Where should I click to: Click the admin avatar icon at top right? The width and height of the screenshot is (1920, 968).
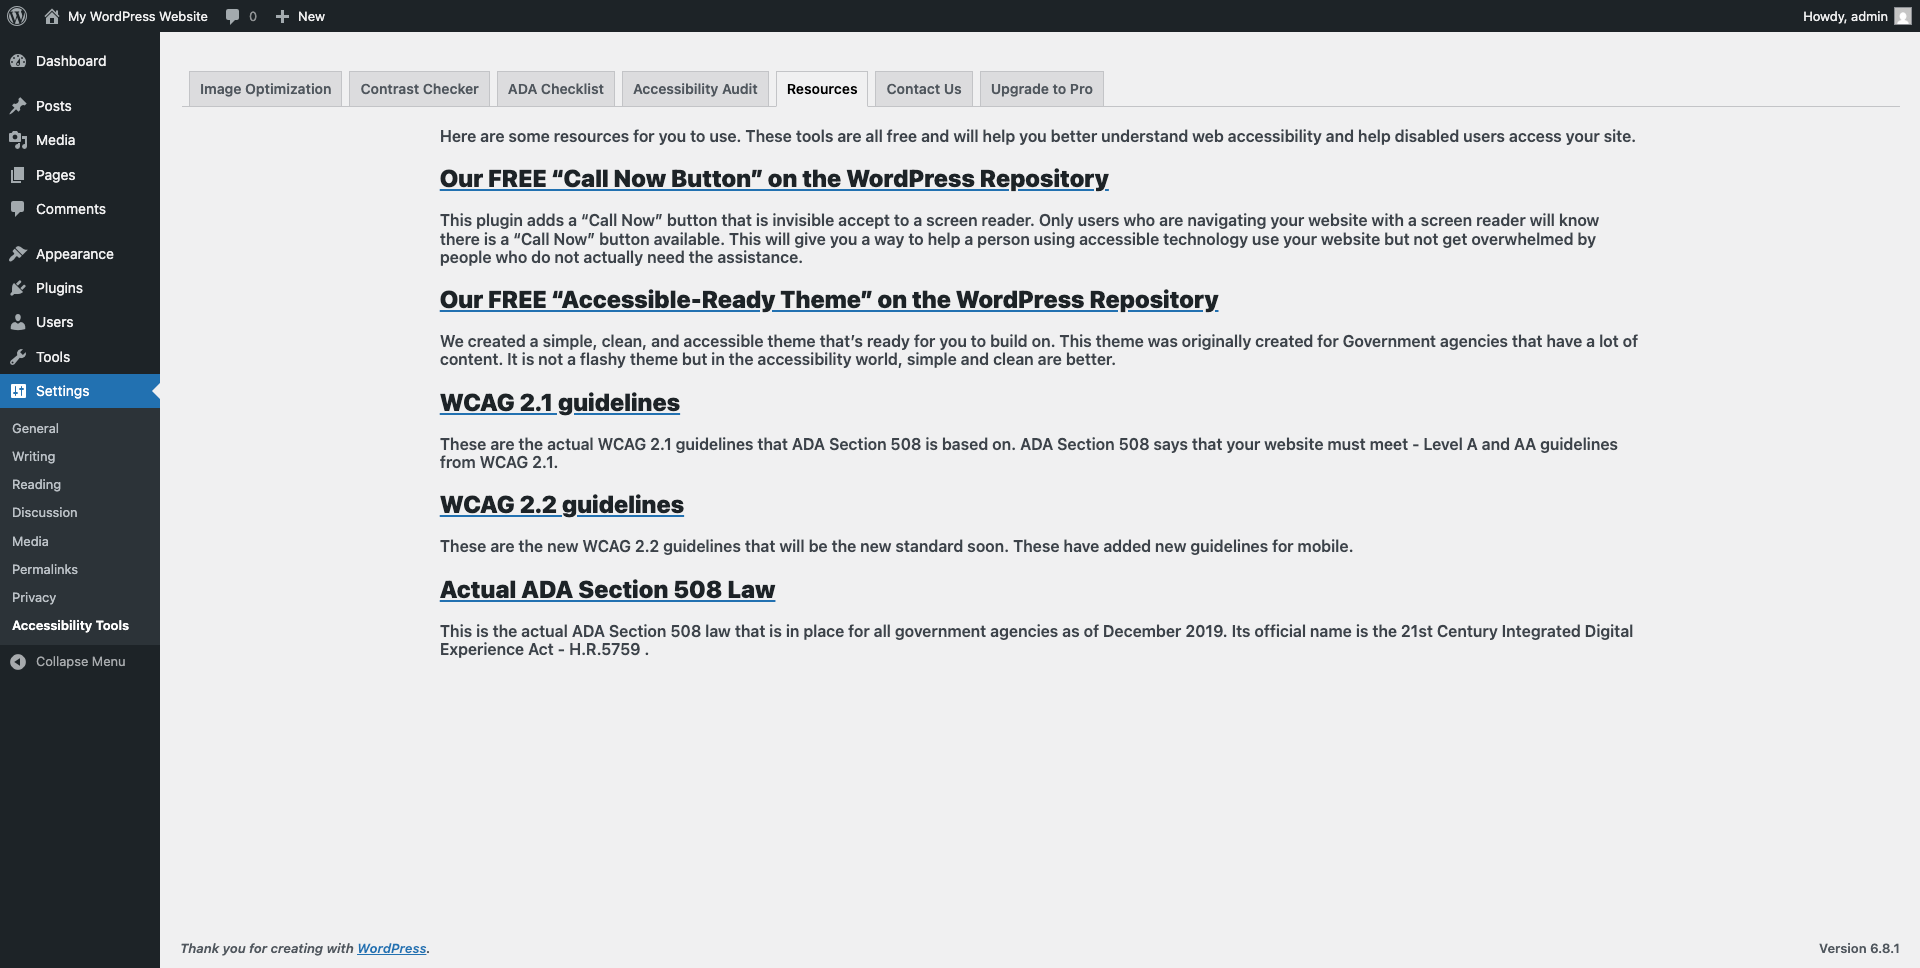point(1903,16)
